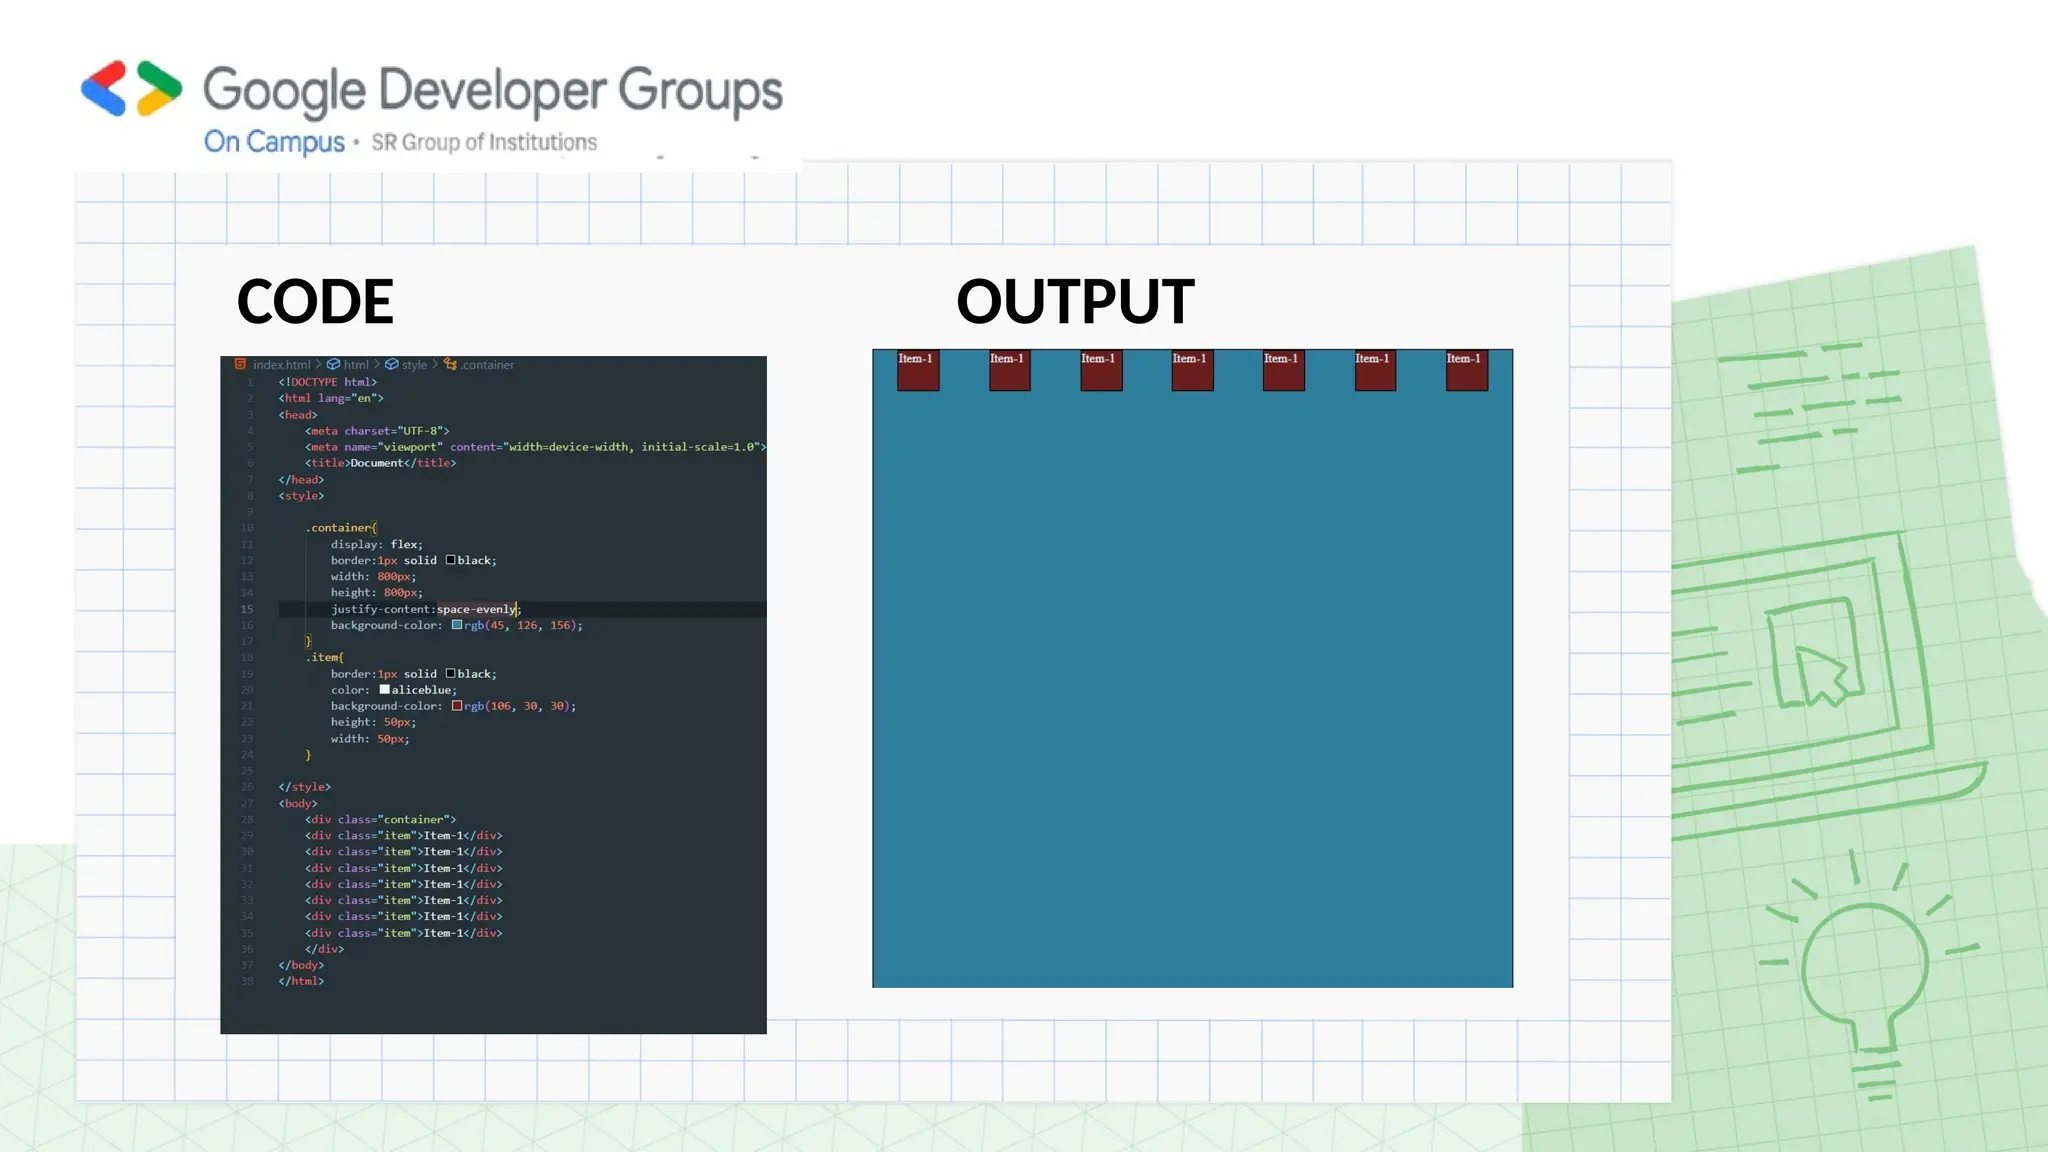Open the style breadcrumb segment
Image resolution: width=2048 pixels, height=1152 pixels.
tap(414, 365)
